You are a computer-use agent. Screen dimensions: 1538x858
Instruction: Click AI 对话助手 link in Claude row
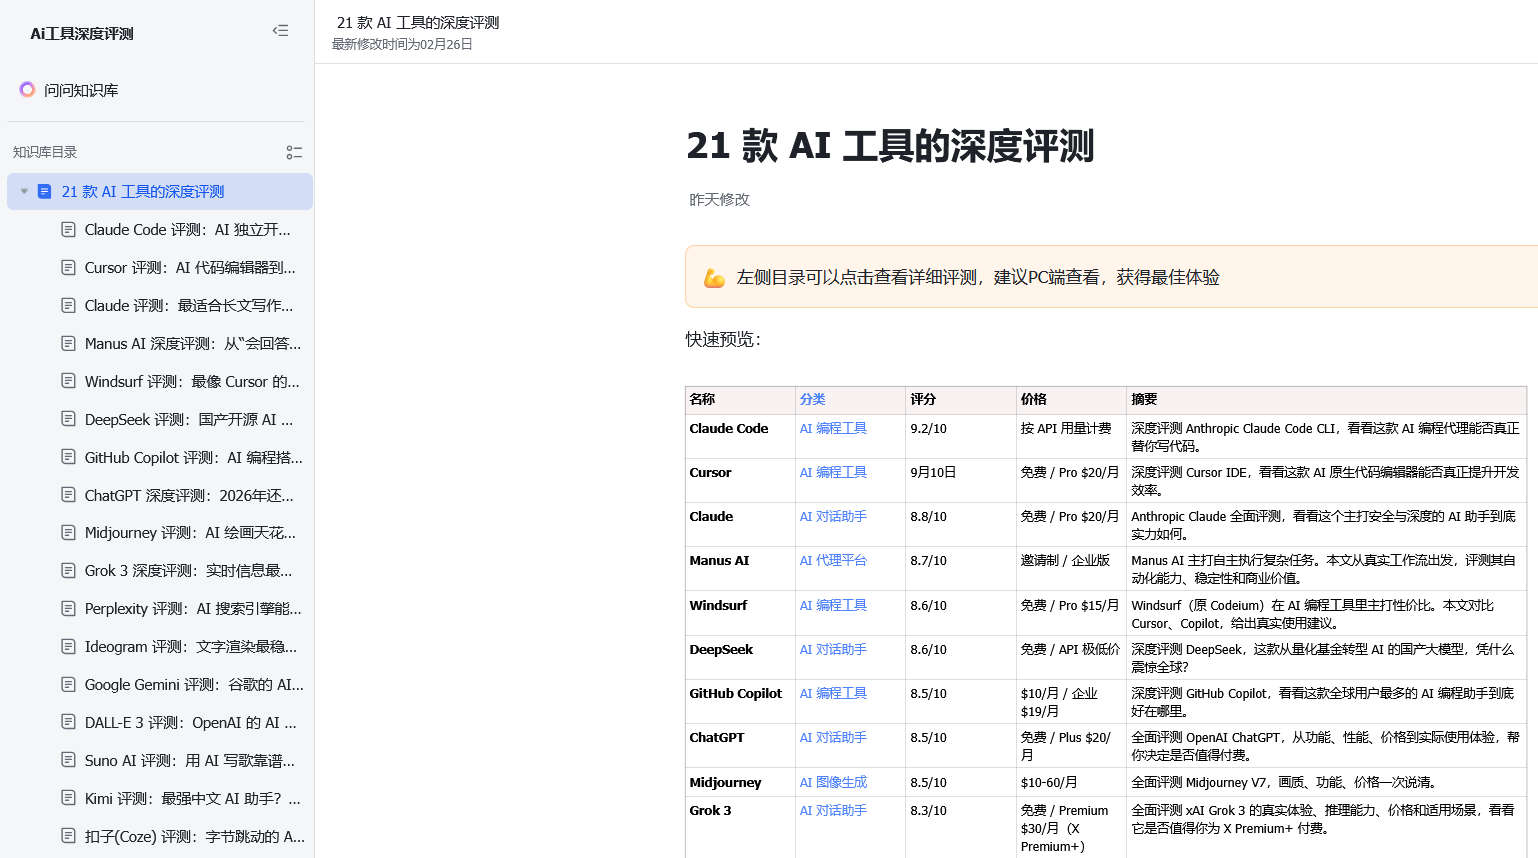click(833, 517)
